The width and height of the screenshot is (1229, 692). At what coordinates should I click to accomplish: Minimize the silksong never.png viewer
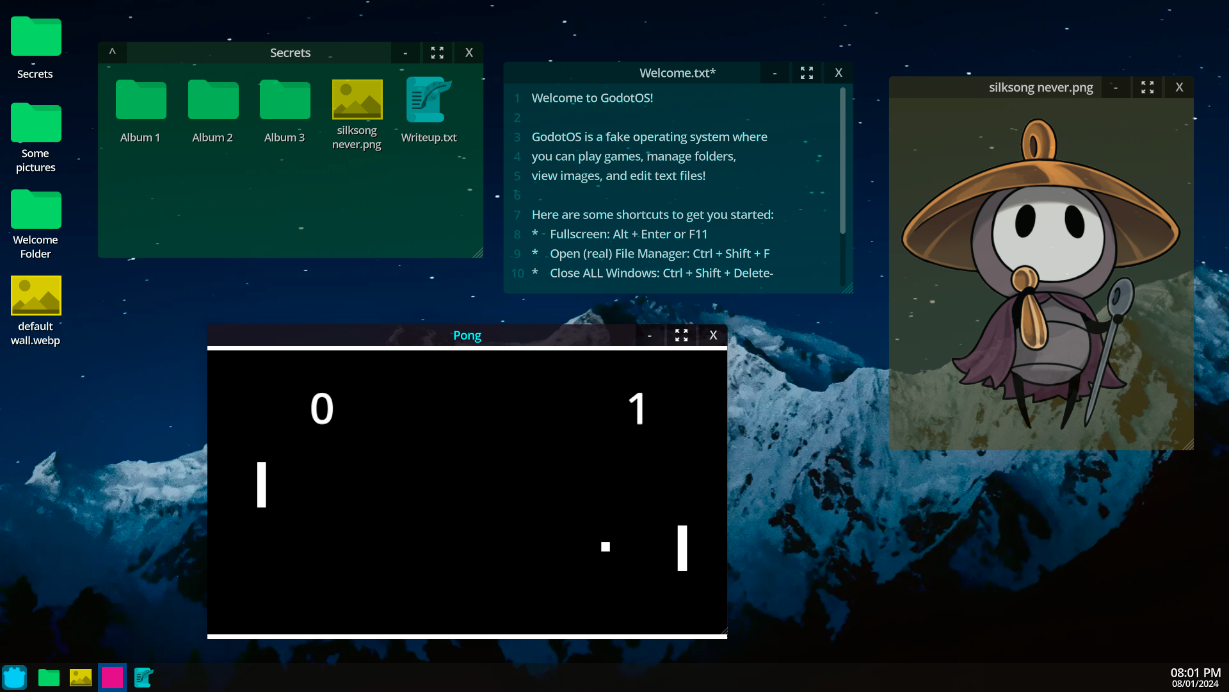1115,87
